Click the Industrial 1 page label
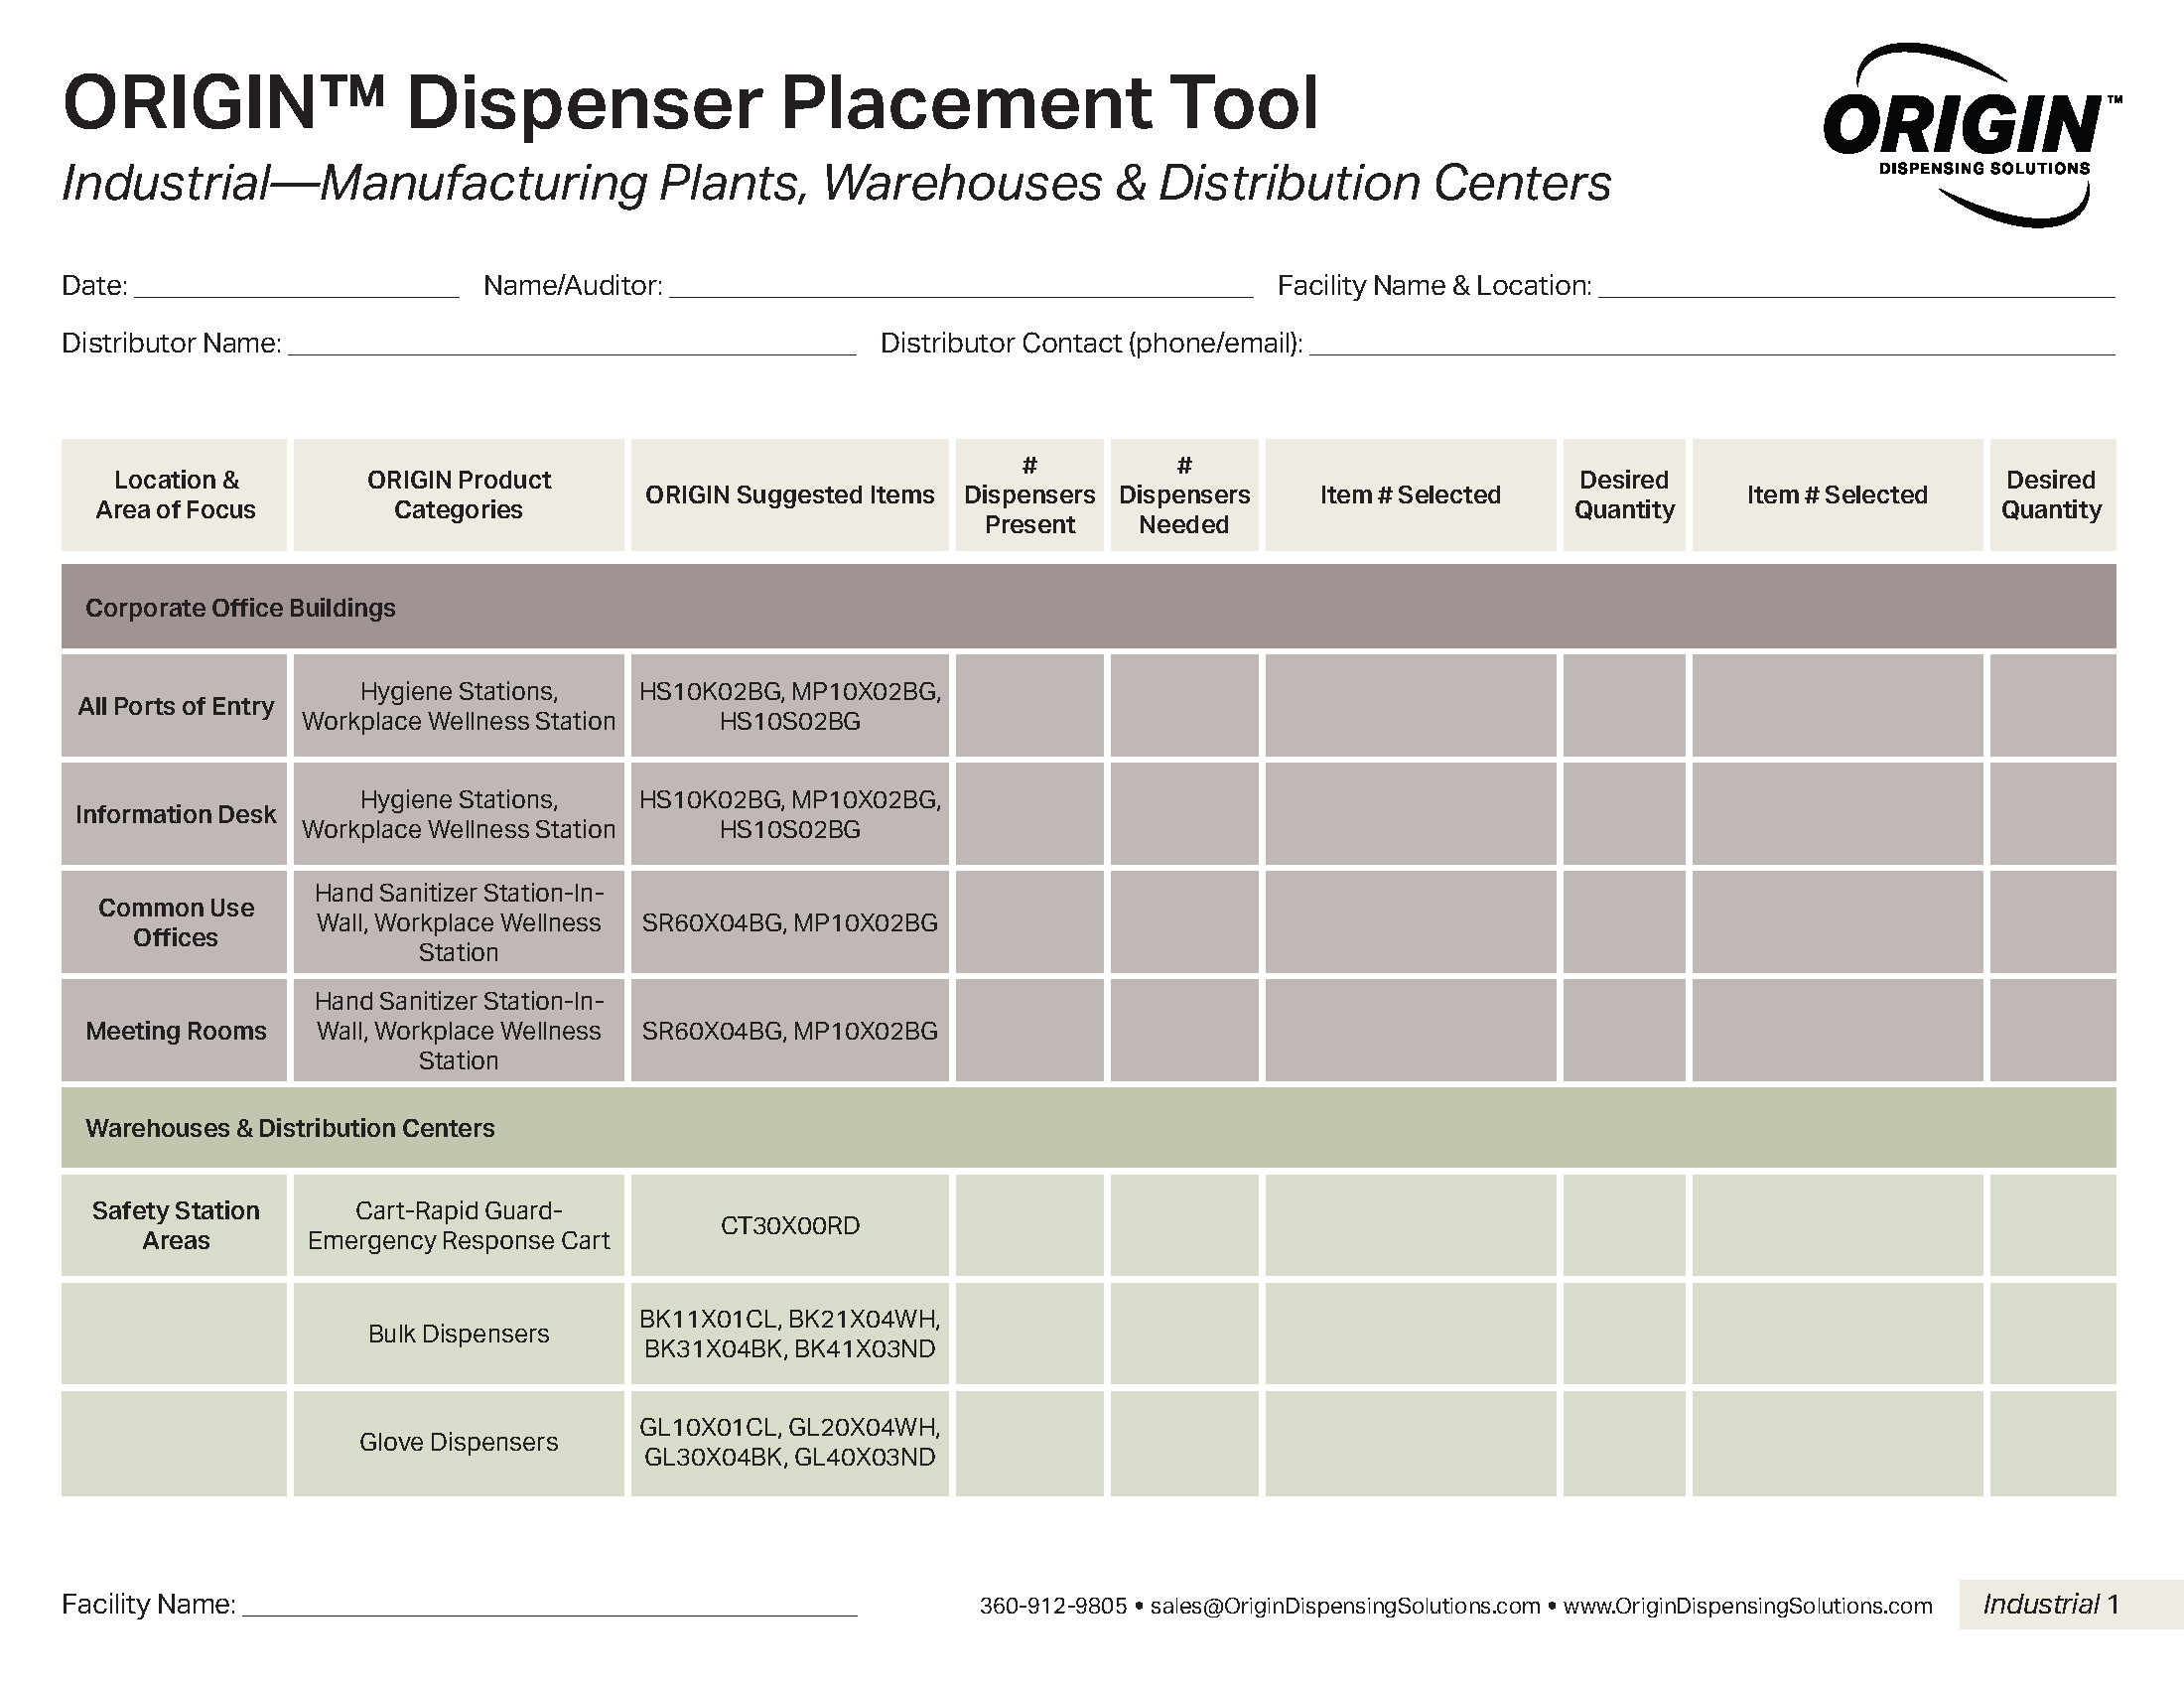 pyautogui.click(x=2051, y=1604)
